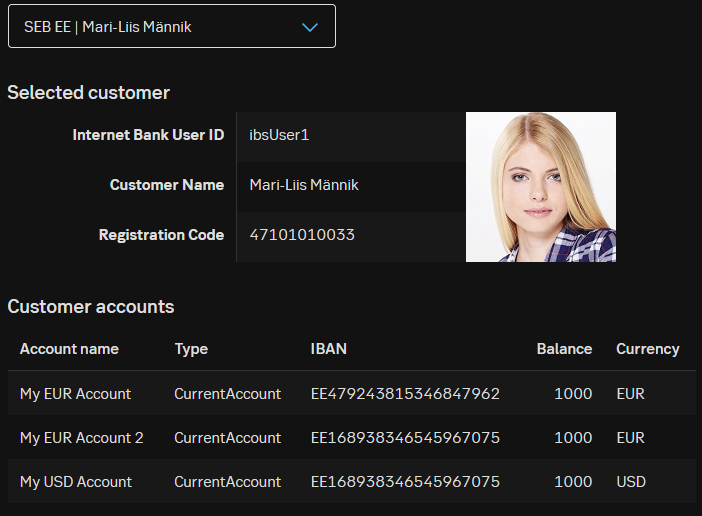Image resolution: width=702 pixels, height=516 pixels.
Task: Click the Mari-Liis Männik customer name field
Action: pos(303,185)
